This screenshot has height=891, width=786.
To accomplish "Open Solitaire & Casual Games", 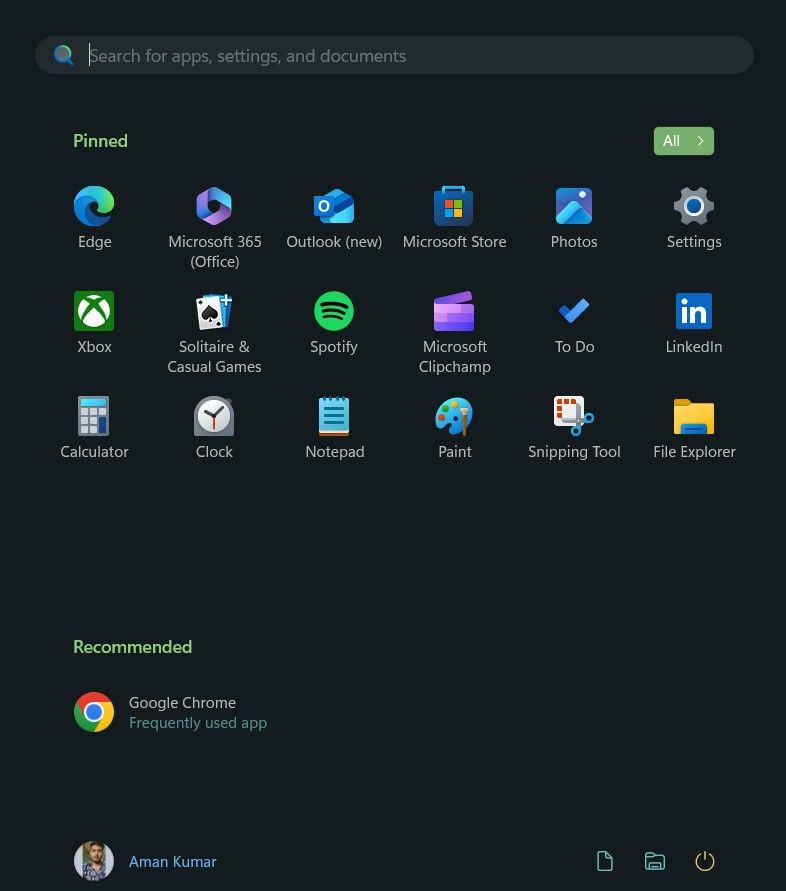I will (214, 332).
